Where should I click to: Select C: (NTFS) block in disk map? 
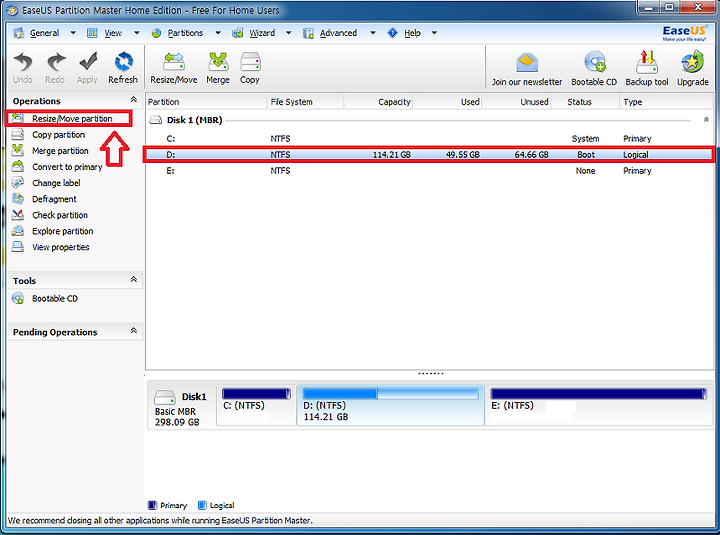[256, 405]
